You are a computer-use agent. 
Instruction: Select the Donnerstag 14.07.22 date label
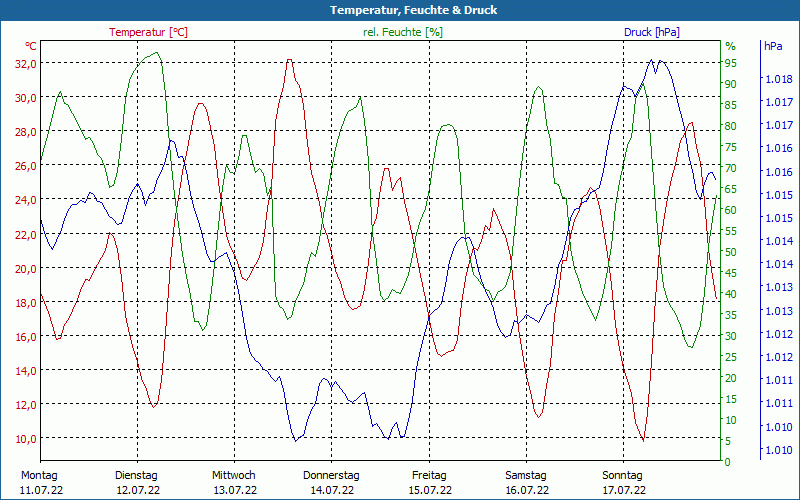point(331,482)
